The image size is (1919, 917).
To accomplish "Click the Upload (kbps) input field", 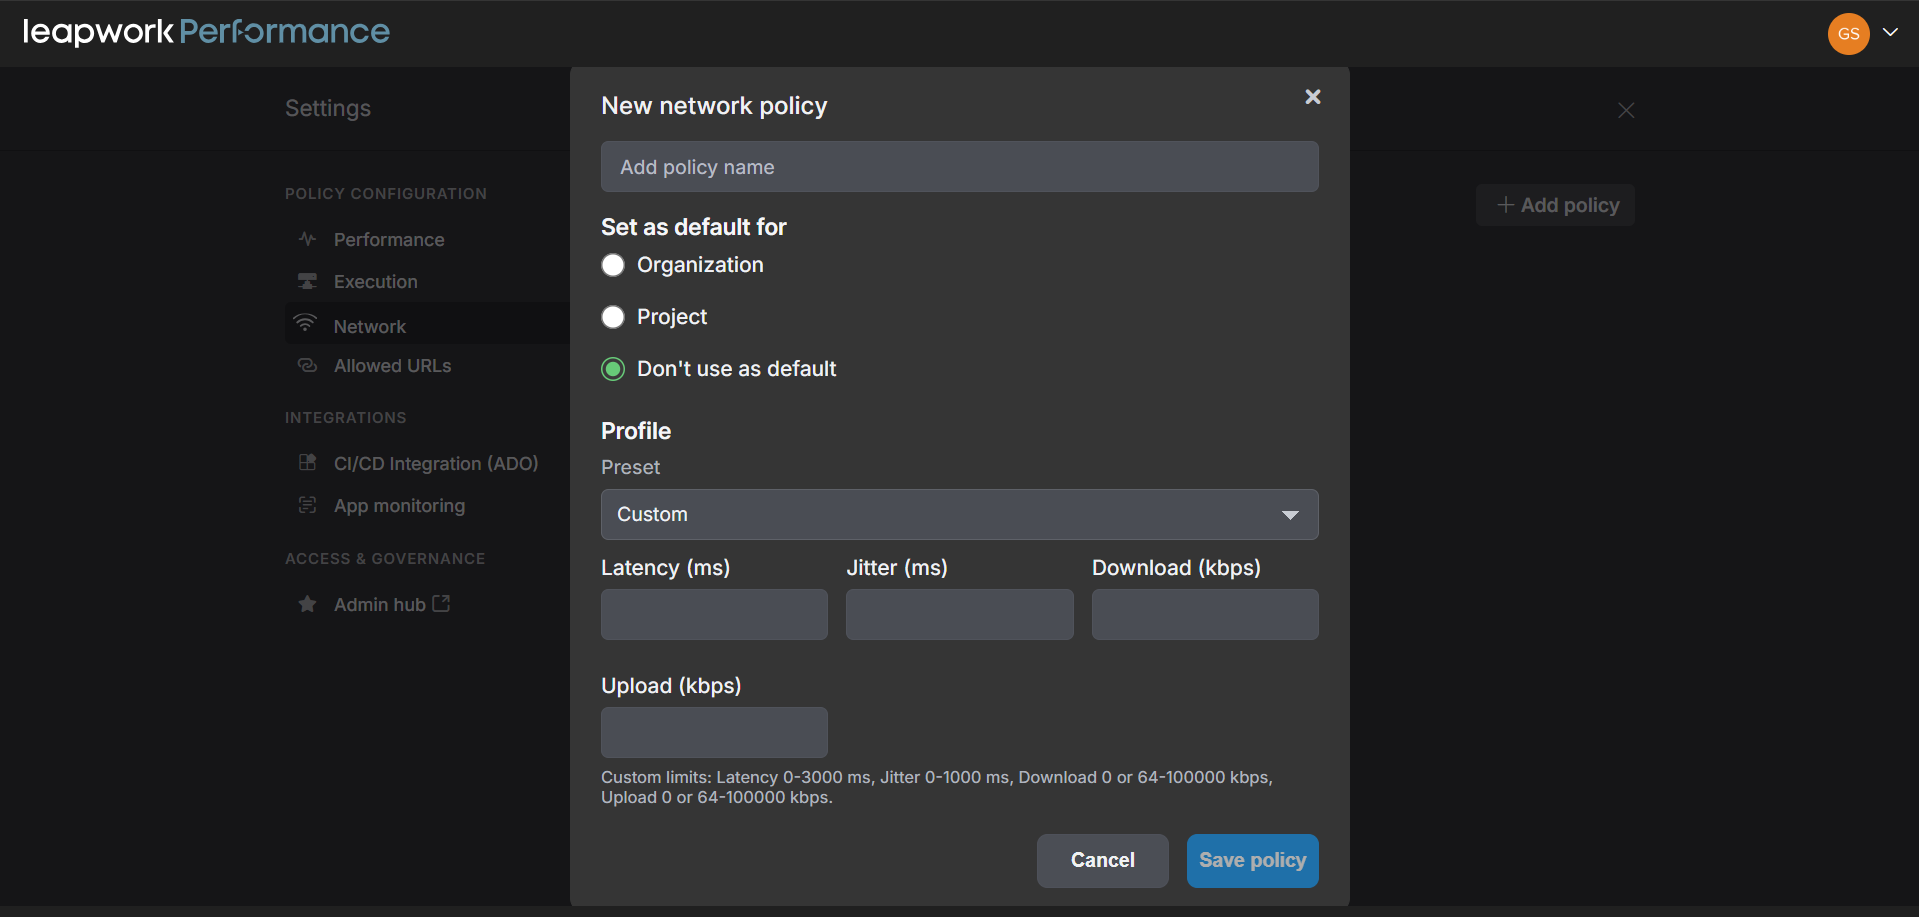I will pos(714,732).
